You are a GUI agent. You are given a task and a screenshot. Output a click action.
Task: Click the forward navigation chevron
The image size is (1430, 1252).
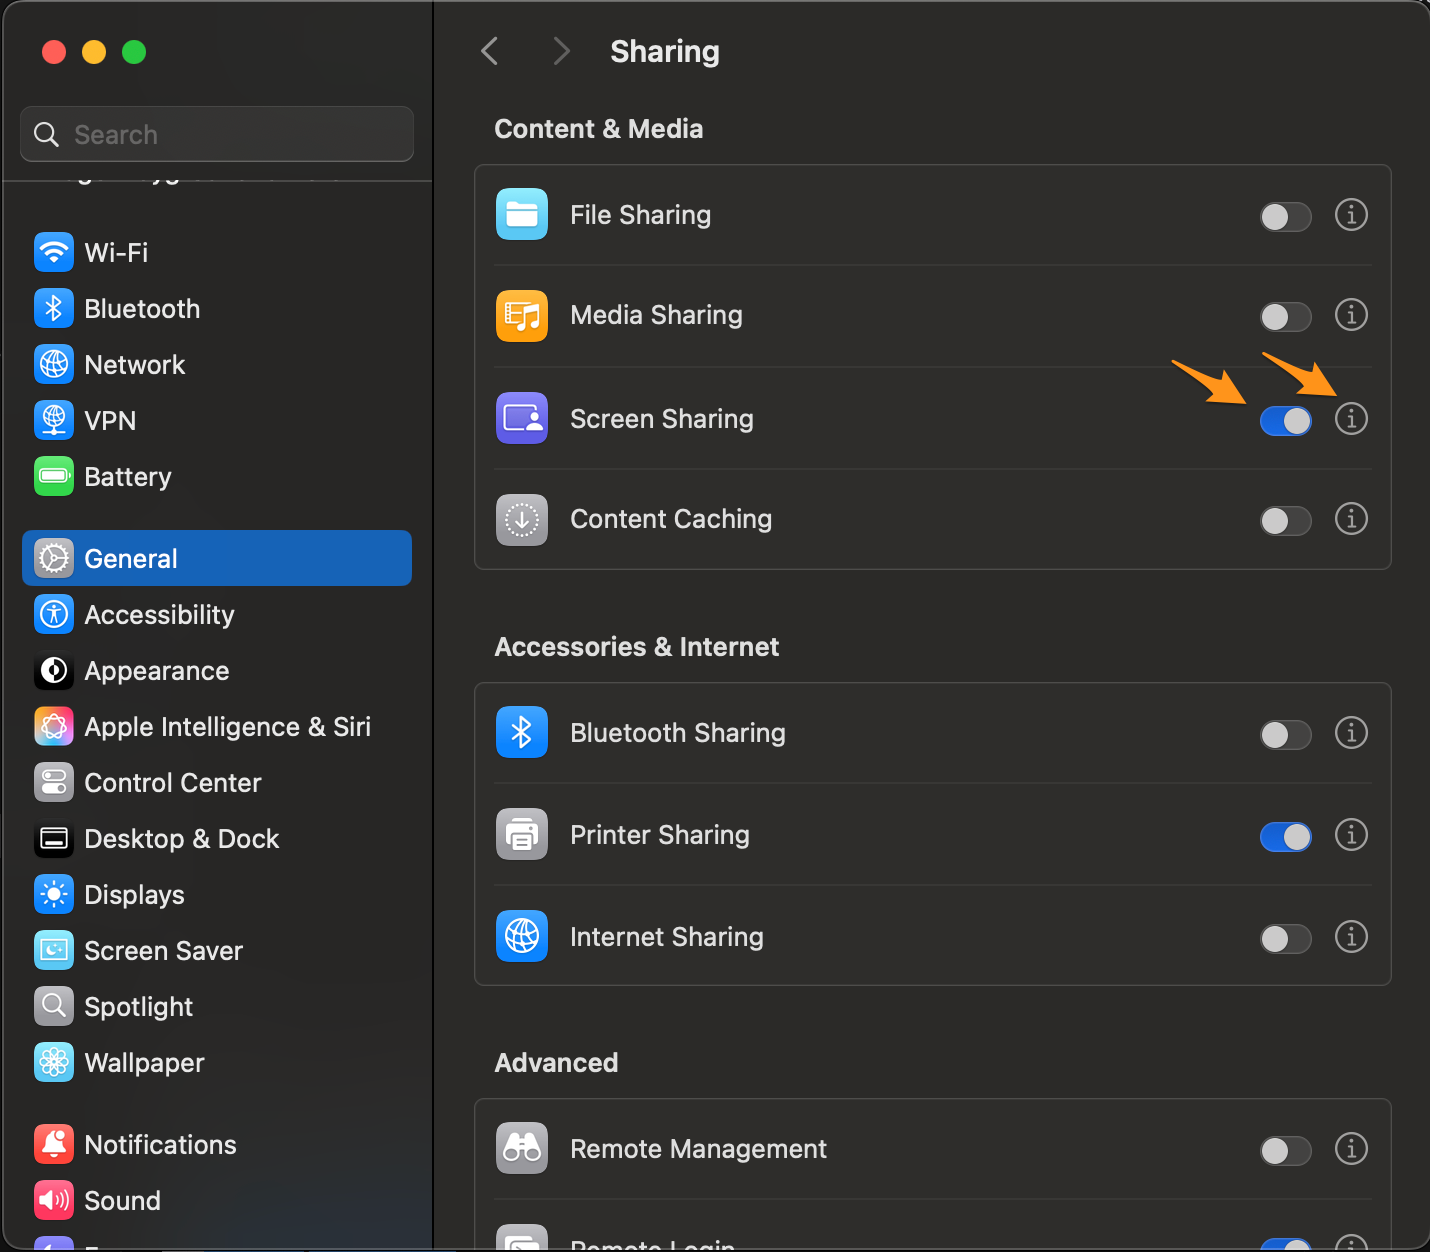pyautogui.click(x=561, y=51)
